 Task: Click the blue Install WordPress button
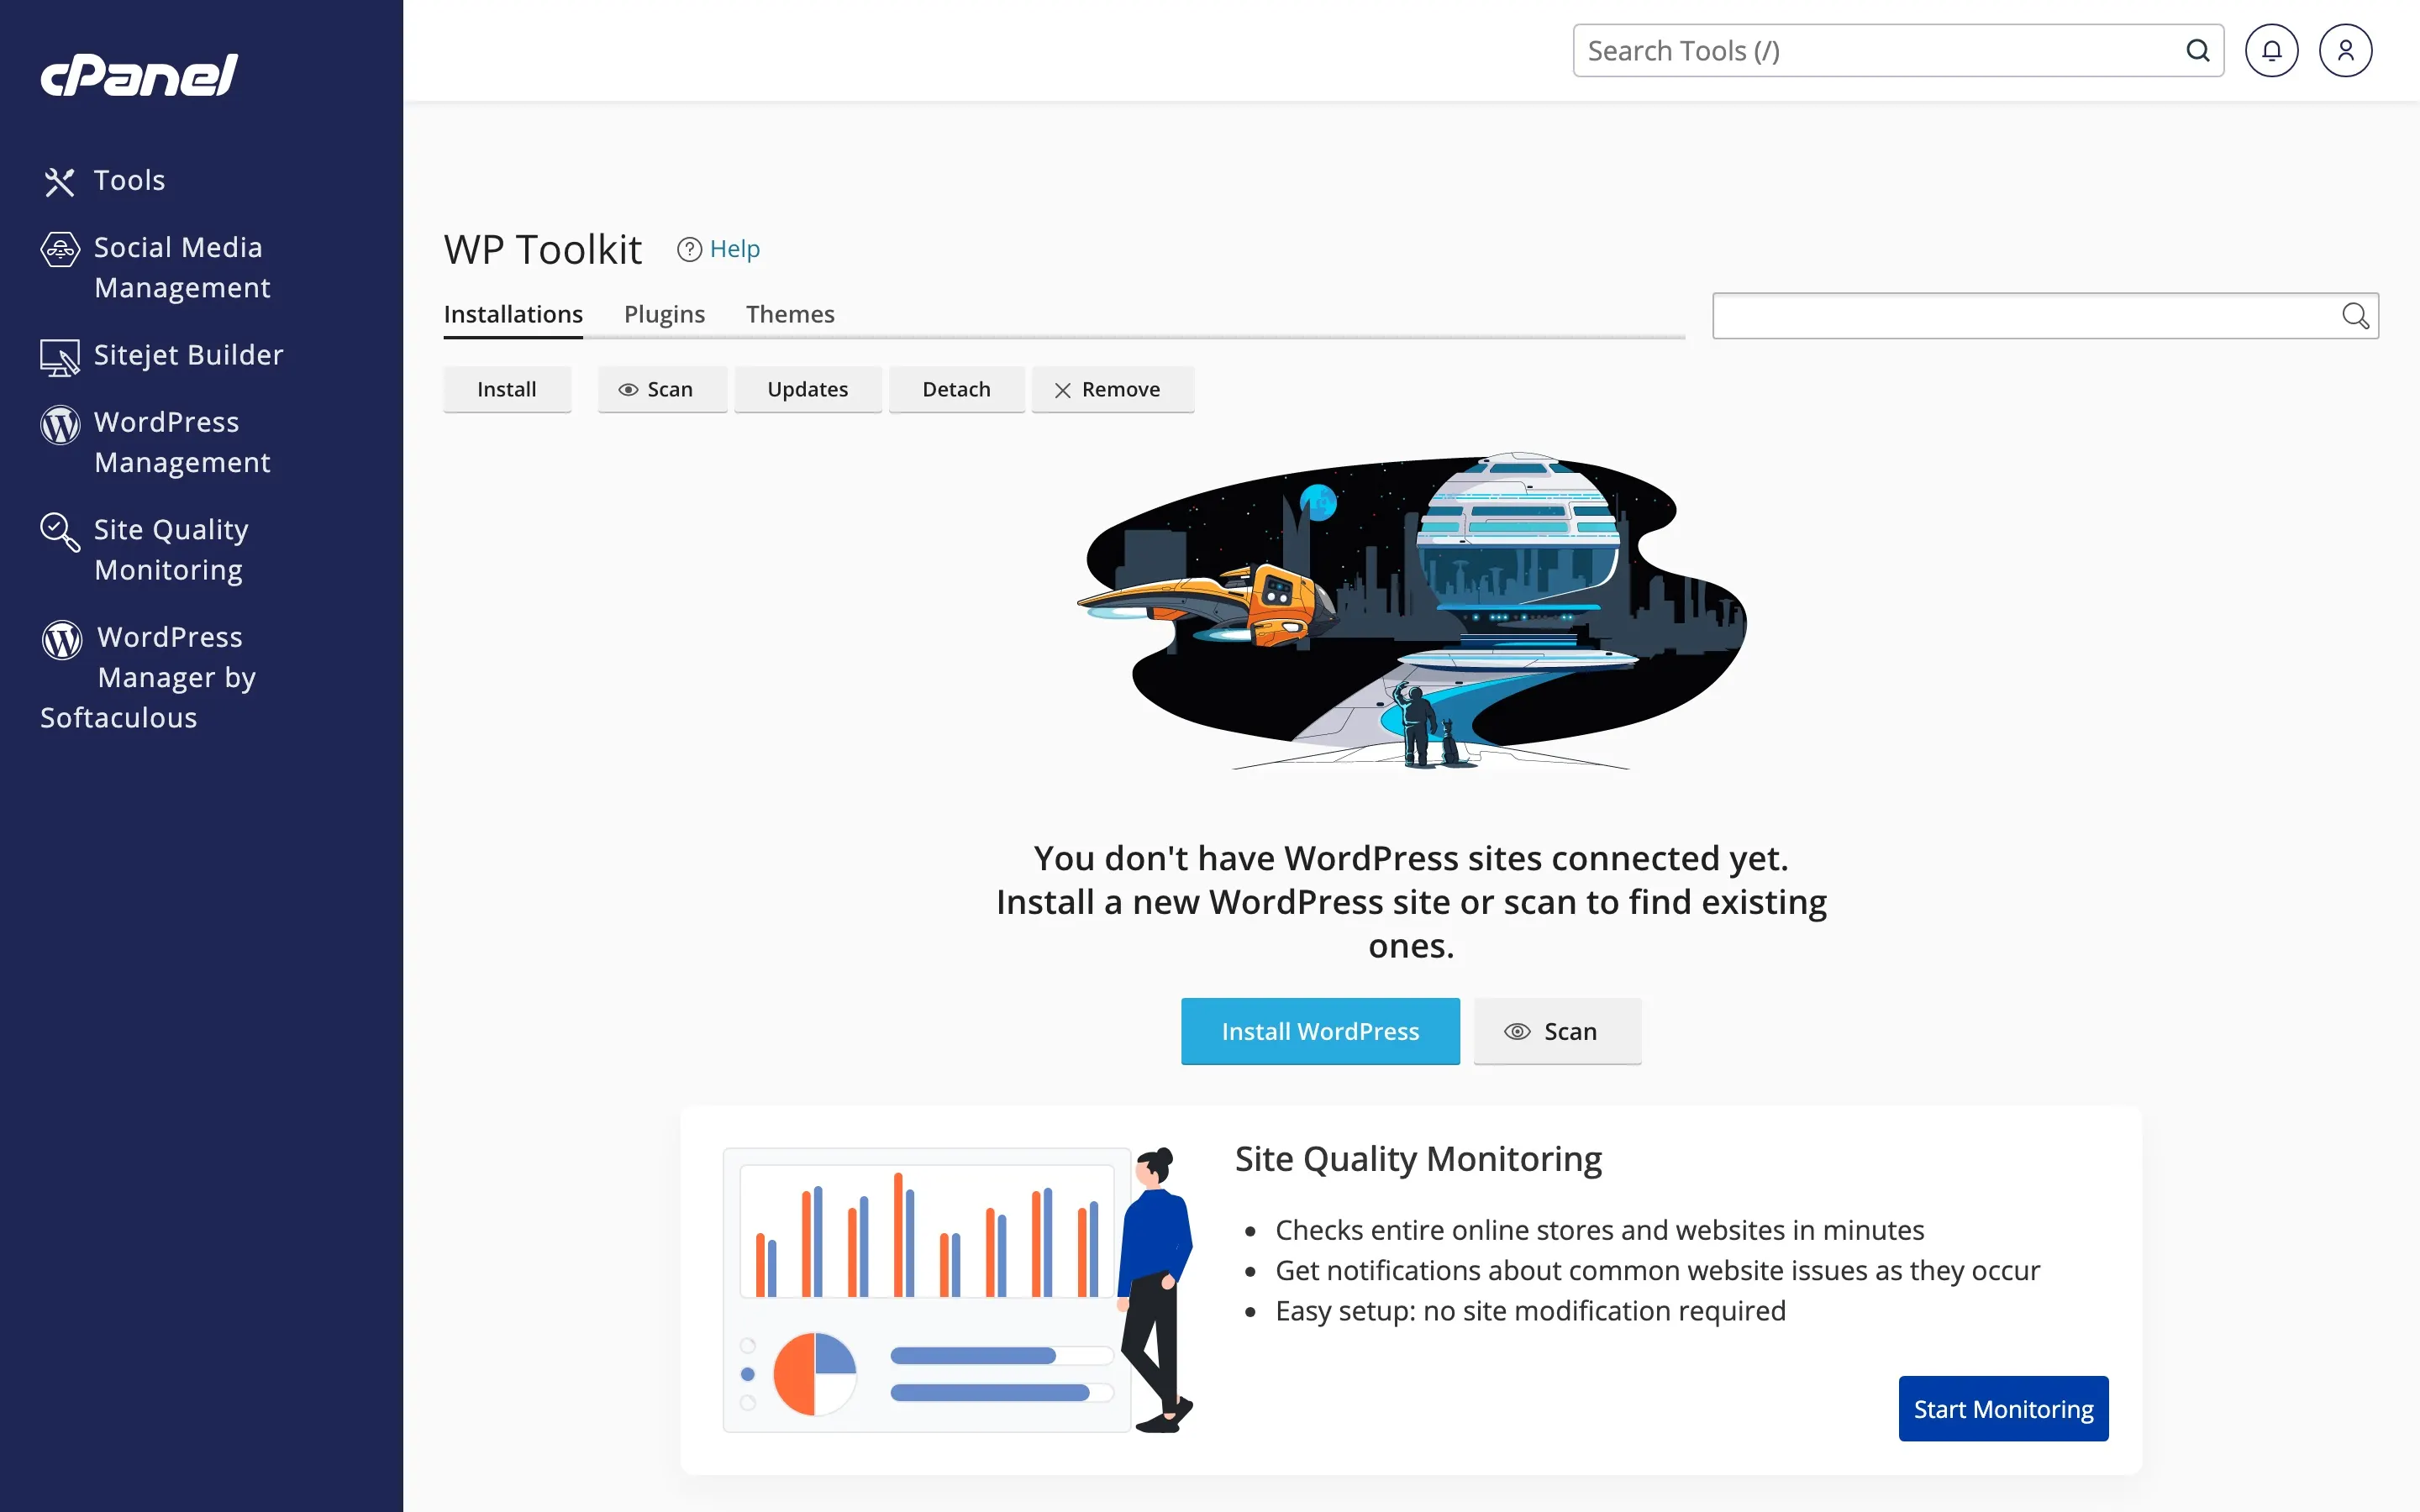click(1320, 1031)
